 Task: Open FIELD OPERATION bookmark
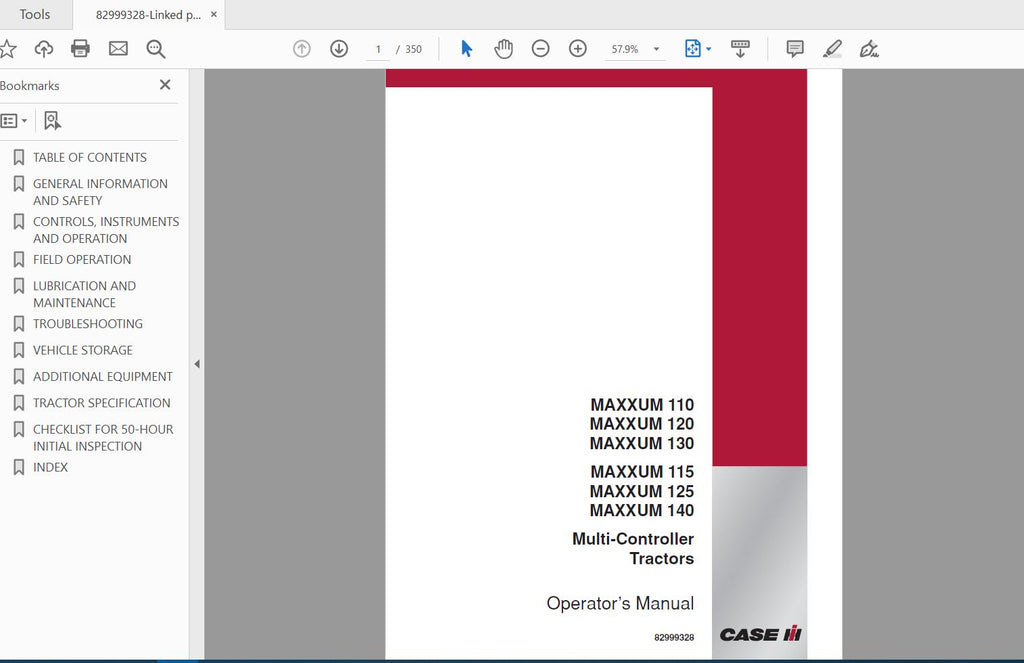(x=82, y=259)
